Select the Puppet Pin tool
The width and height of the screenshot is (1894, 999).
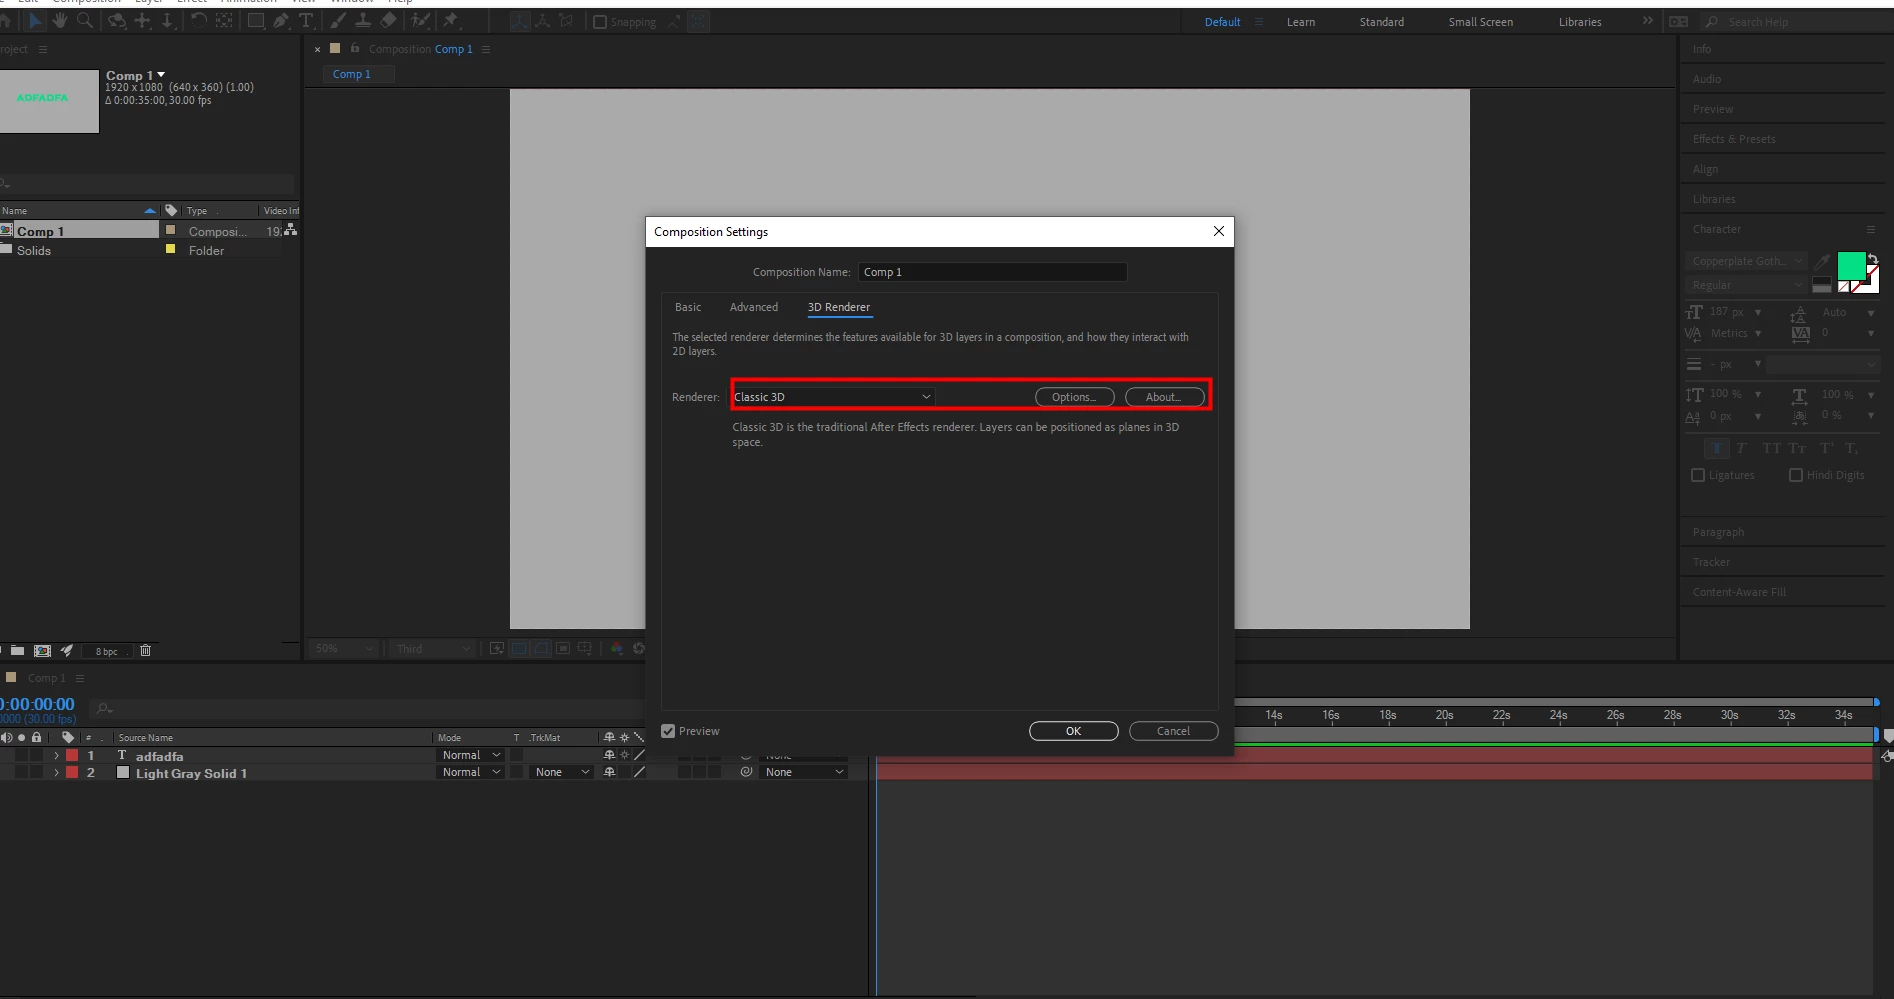pyautogui.click(x=451, y=20)
